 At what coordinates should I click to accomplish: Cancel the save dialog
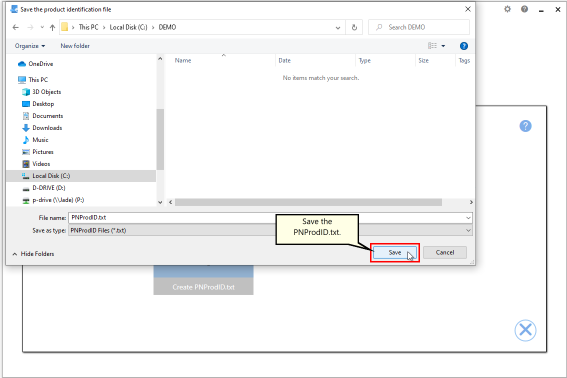445,252
